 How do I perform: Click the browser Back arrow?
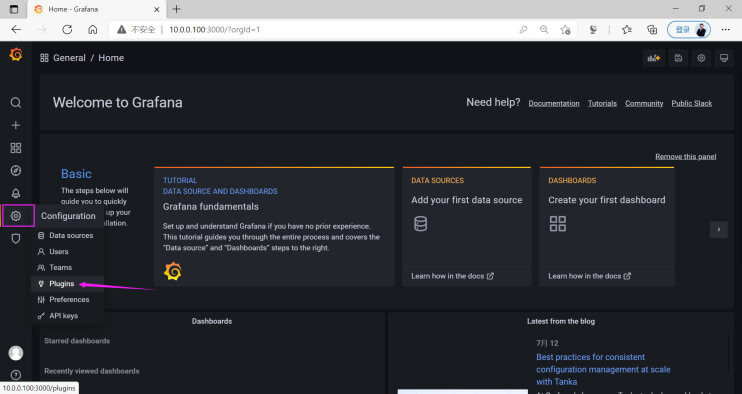tap(16, 29)
